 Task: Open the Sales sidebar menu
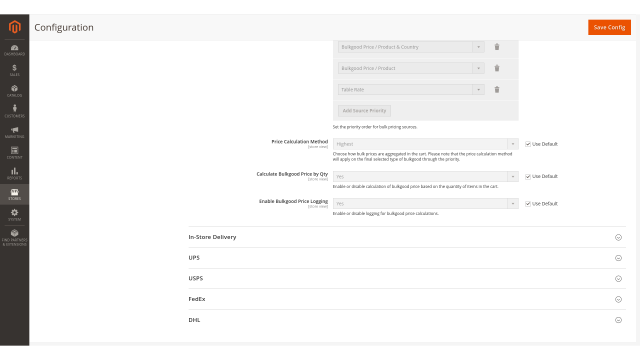[15, 71]
